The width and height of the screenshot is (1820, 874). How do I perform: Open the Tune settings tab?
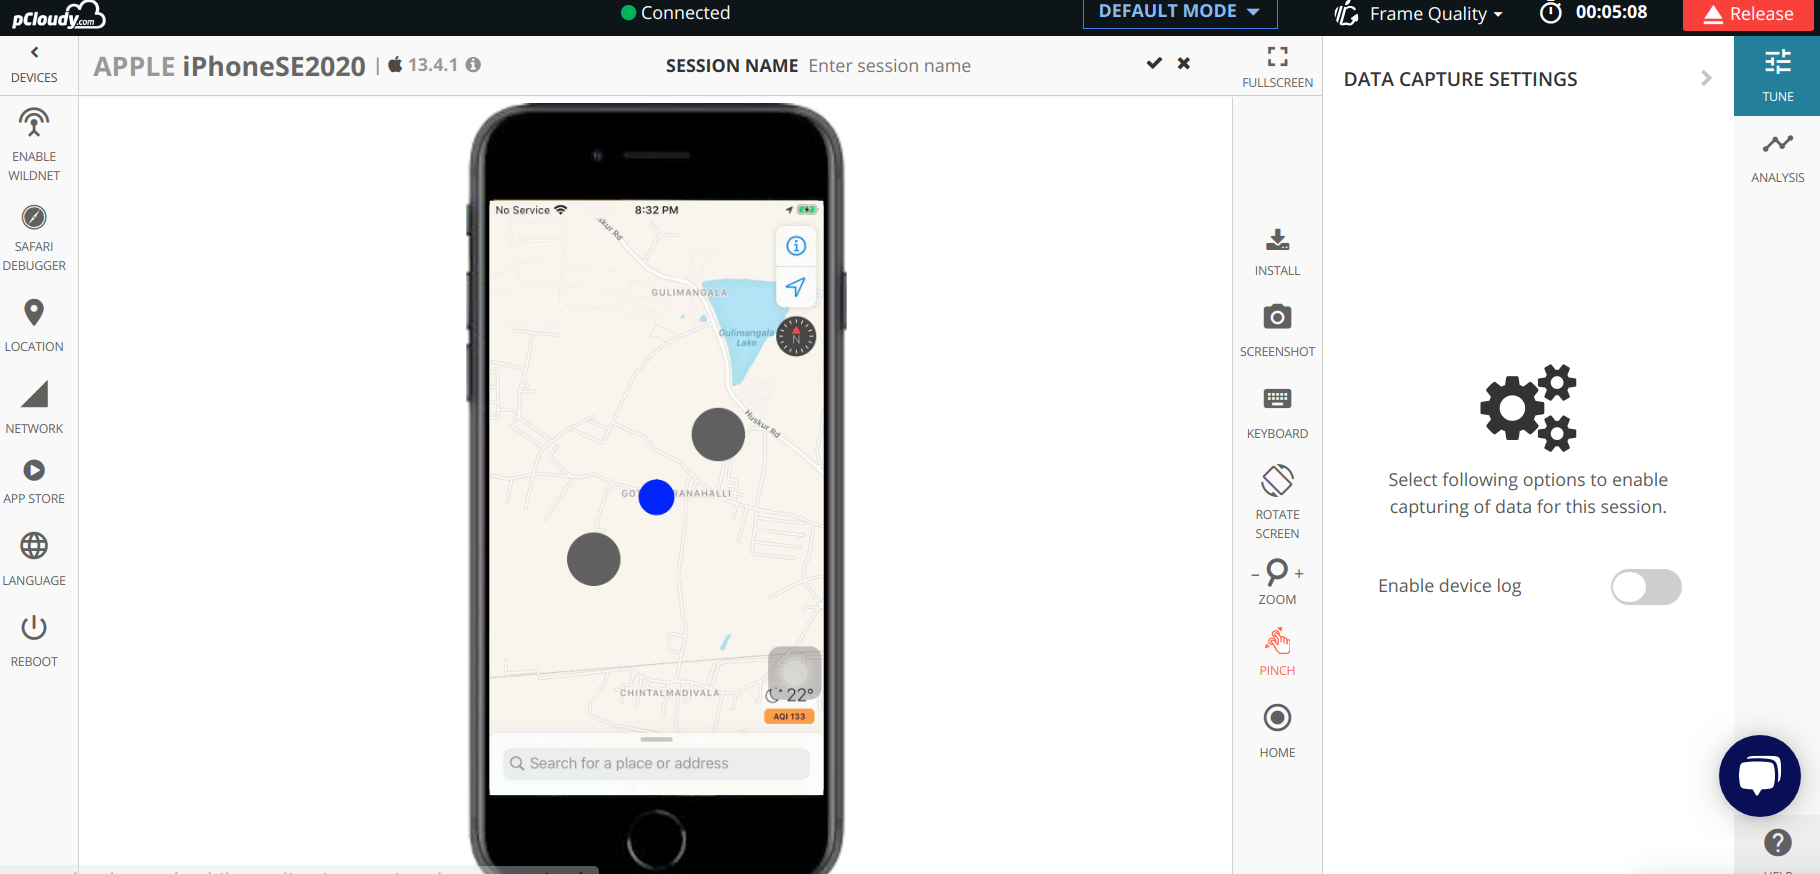click(x=1777, y=76)
